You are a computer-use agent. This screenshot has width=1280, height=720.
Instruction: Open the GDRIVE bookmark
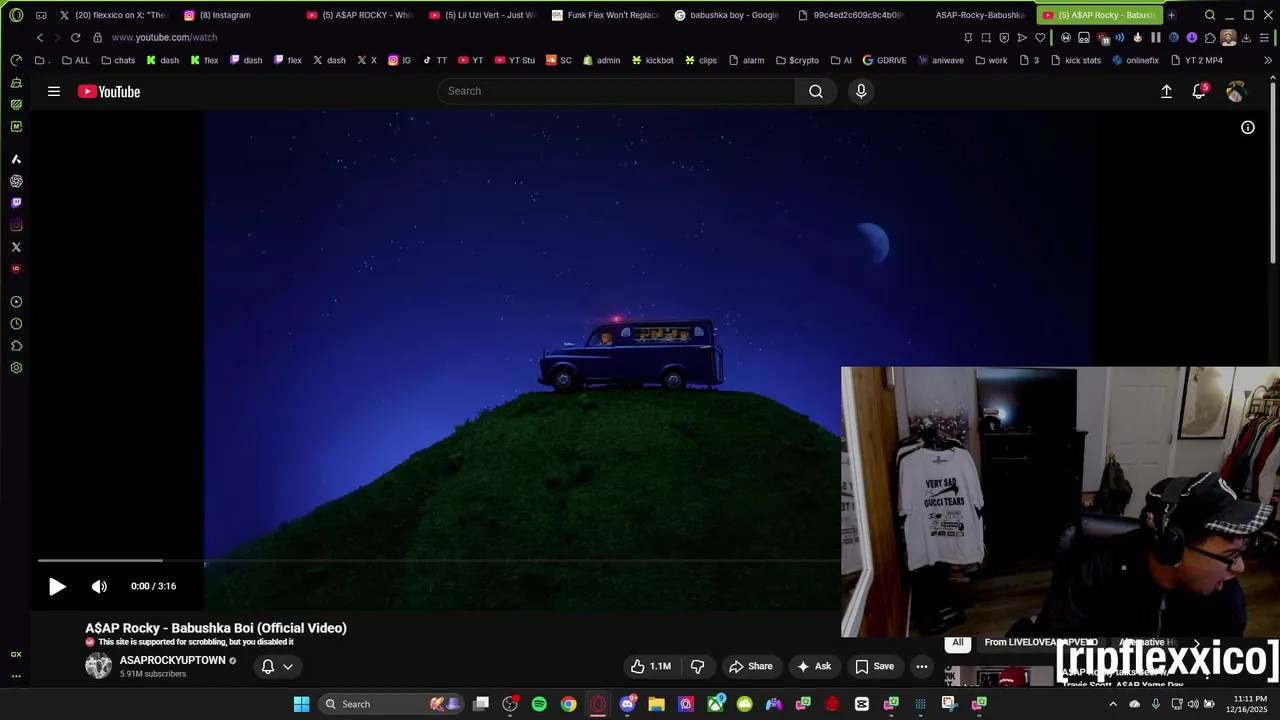point(884,60)
